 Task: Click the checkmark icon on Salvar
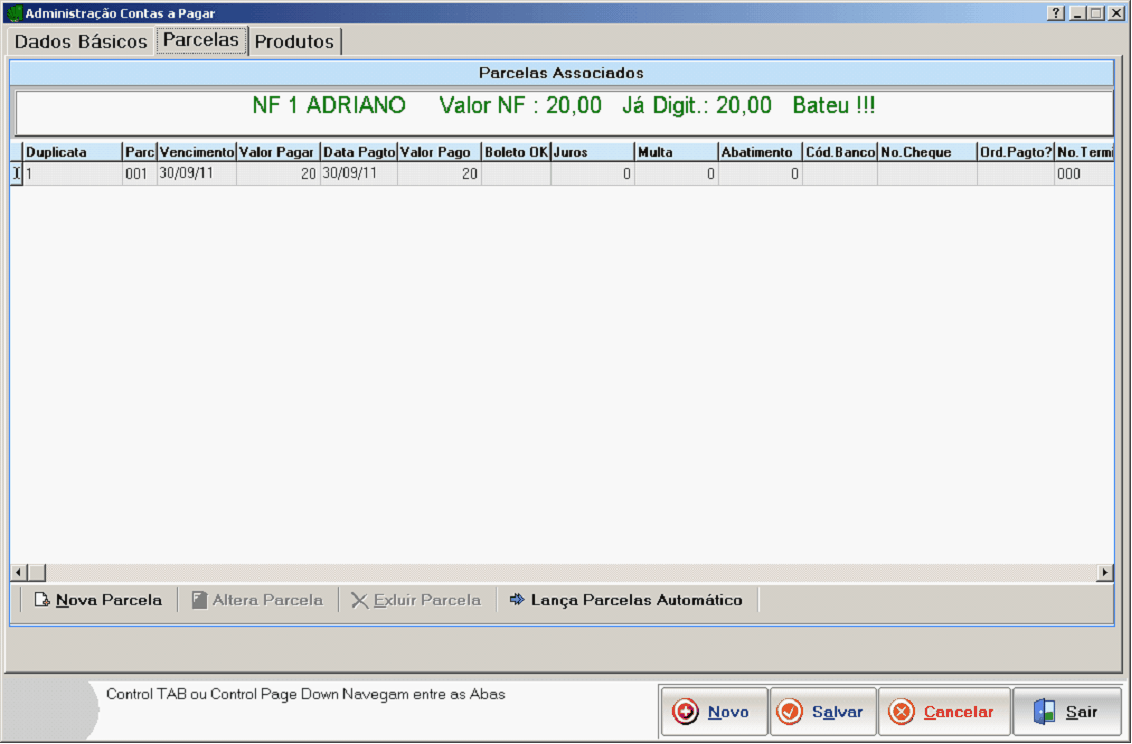click(791, 712)
